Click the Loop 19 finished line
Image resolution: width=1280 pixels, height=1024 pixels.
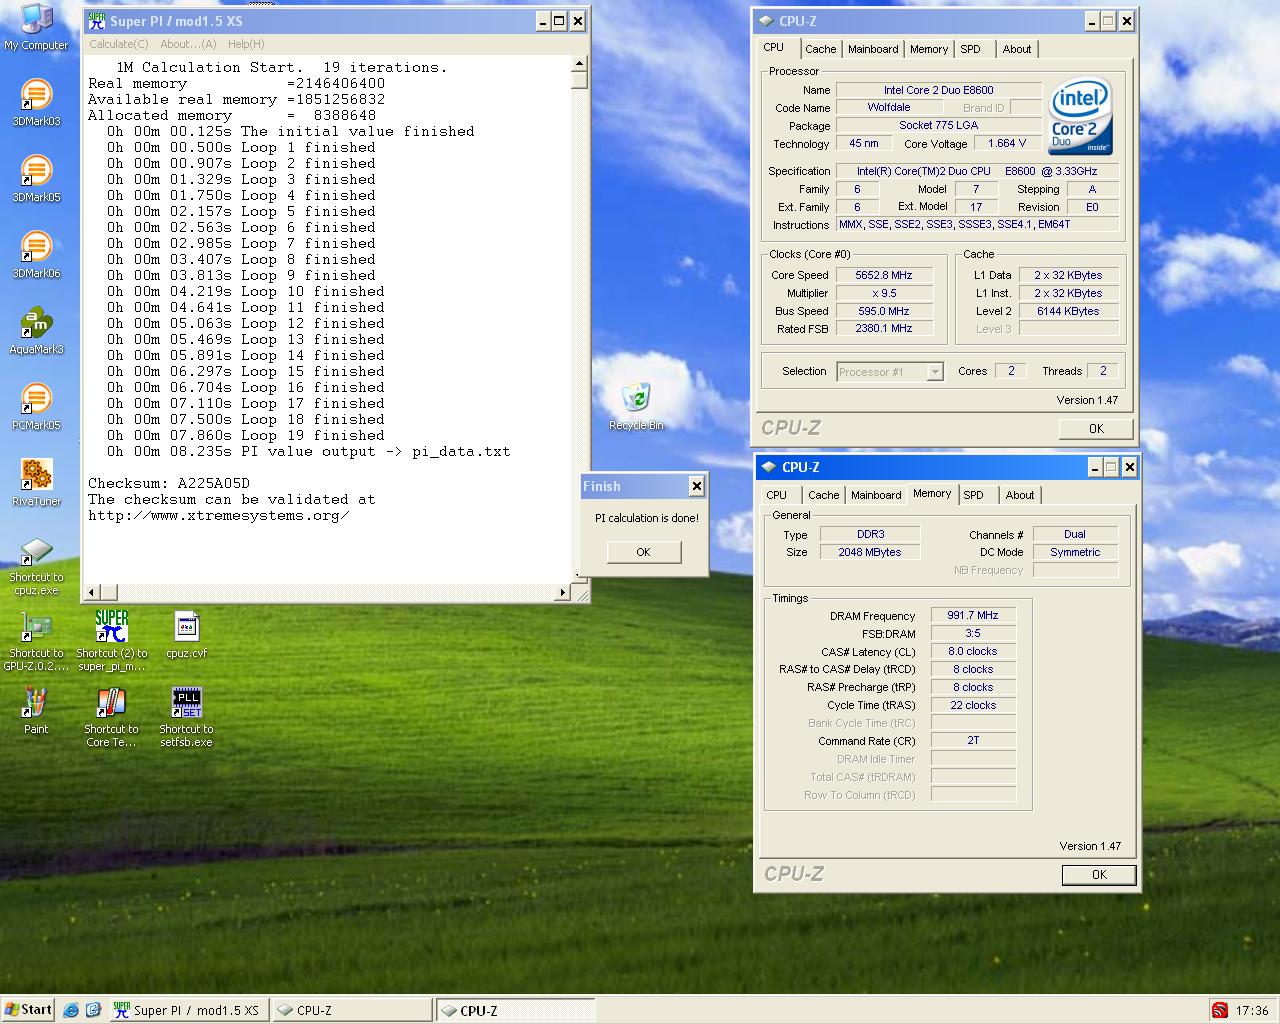pyautogui.click(x=246, y=435)
